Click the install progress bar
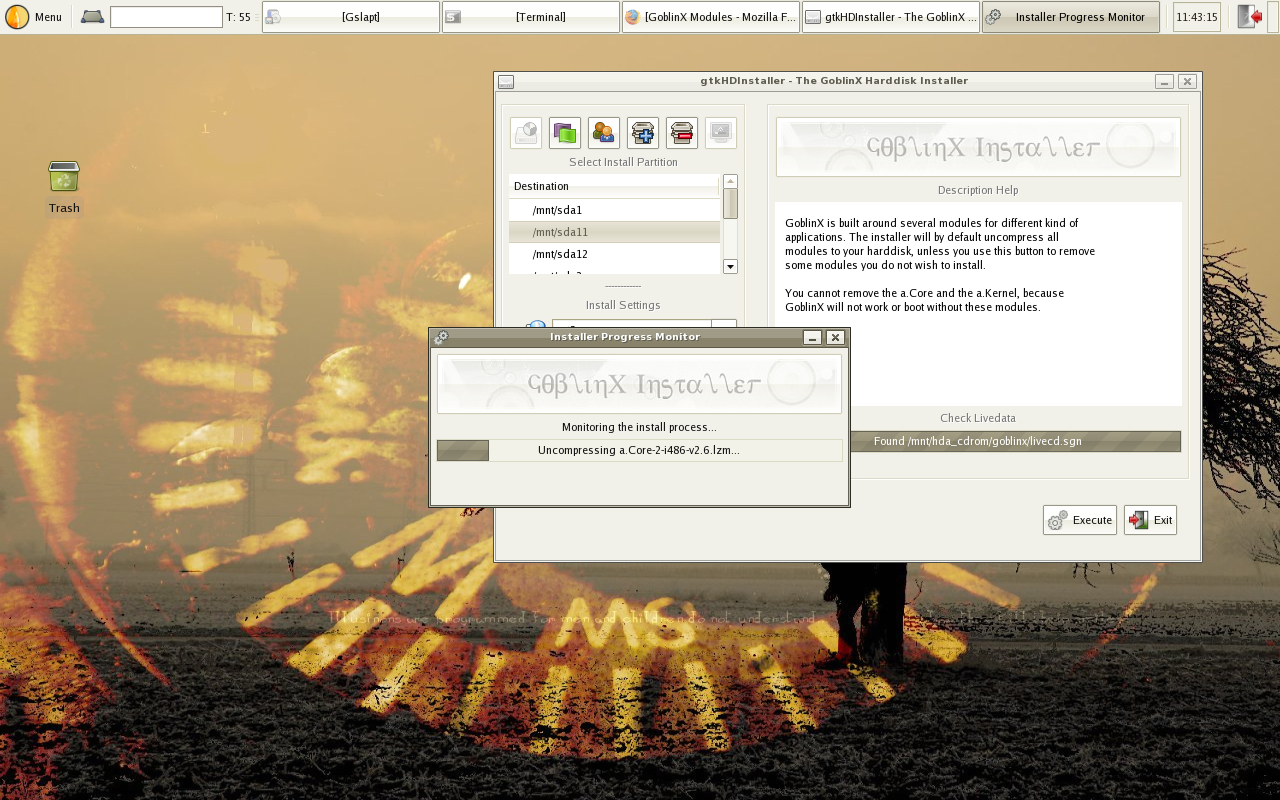This screenshot has width=1280, height=800. (640, 450)
